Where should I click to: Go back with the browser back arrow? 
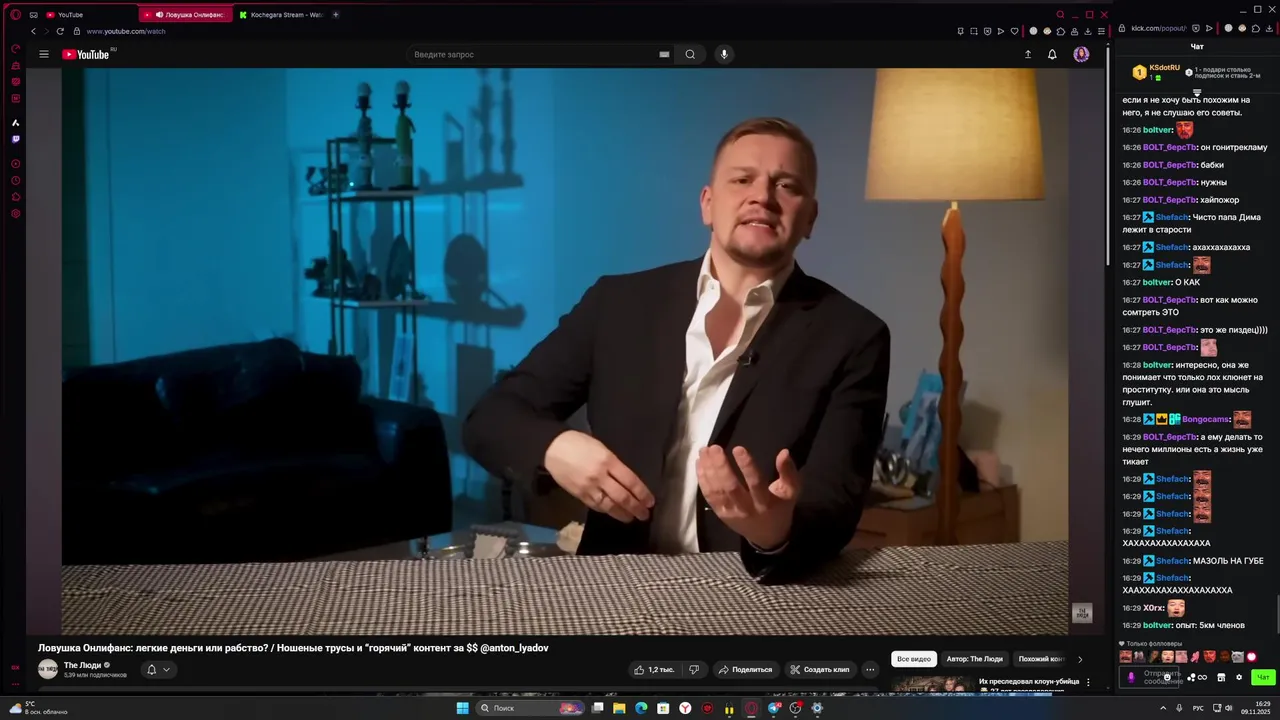(33, 31)
